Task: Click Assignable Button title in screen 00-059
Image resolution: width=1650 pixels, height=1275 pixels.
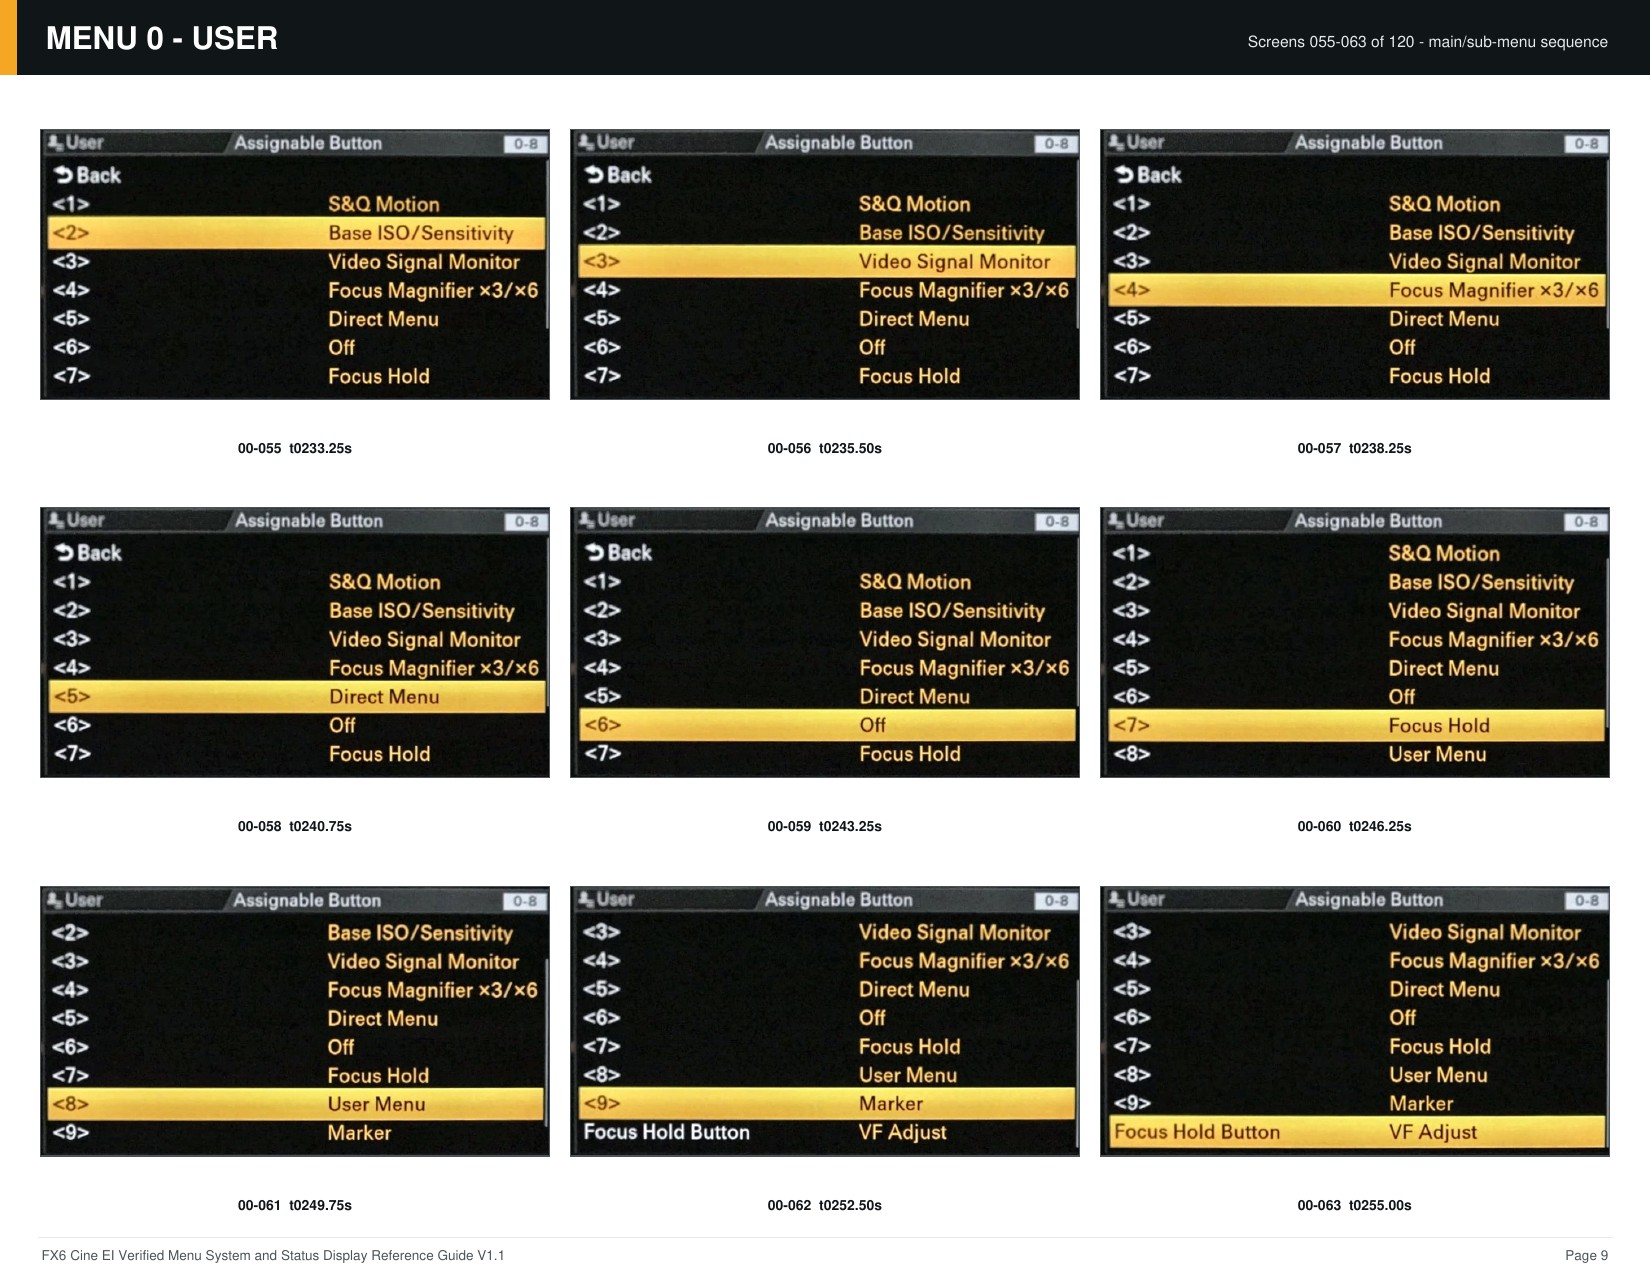Action: click(839, 521)
